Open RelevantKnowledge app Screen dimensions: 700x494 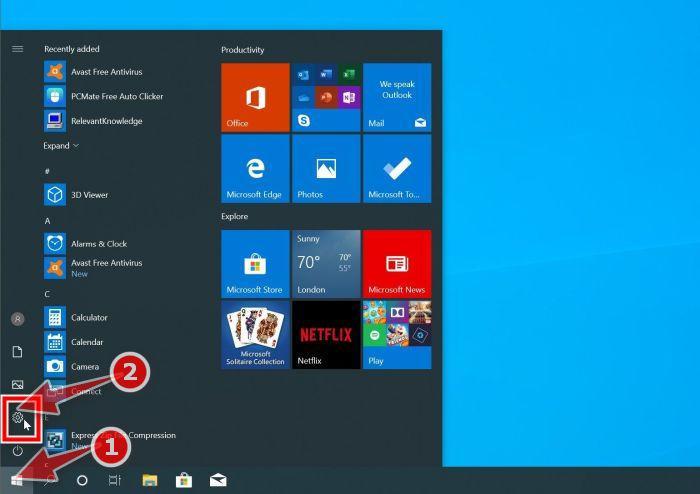[94, 121]
